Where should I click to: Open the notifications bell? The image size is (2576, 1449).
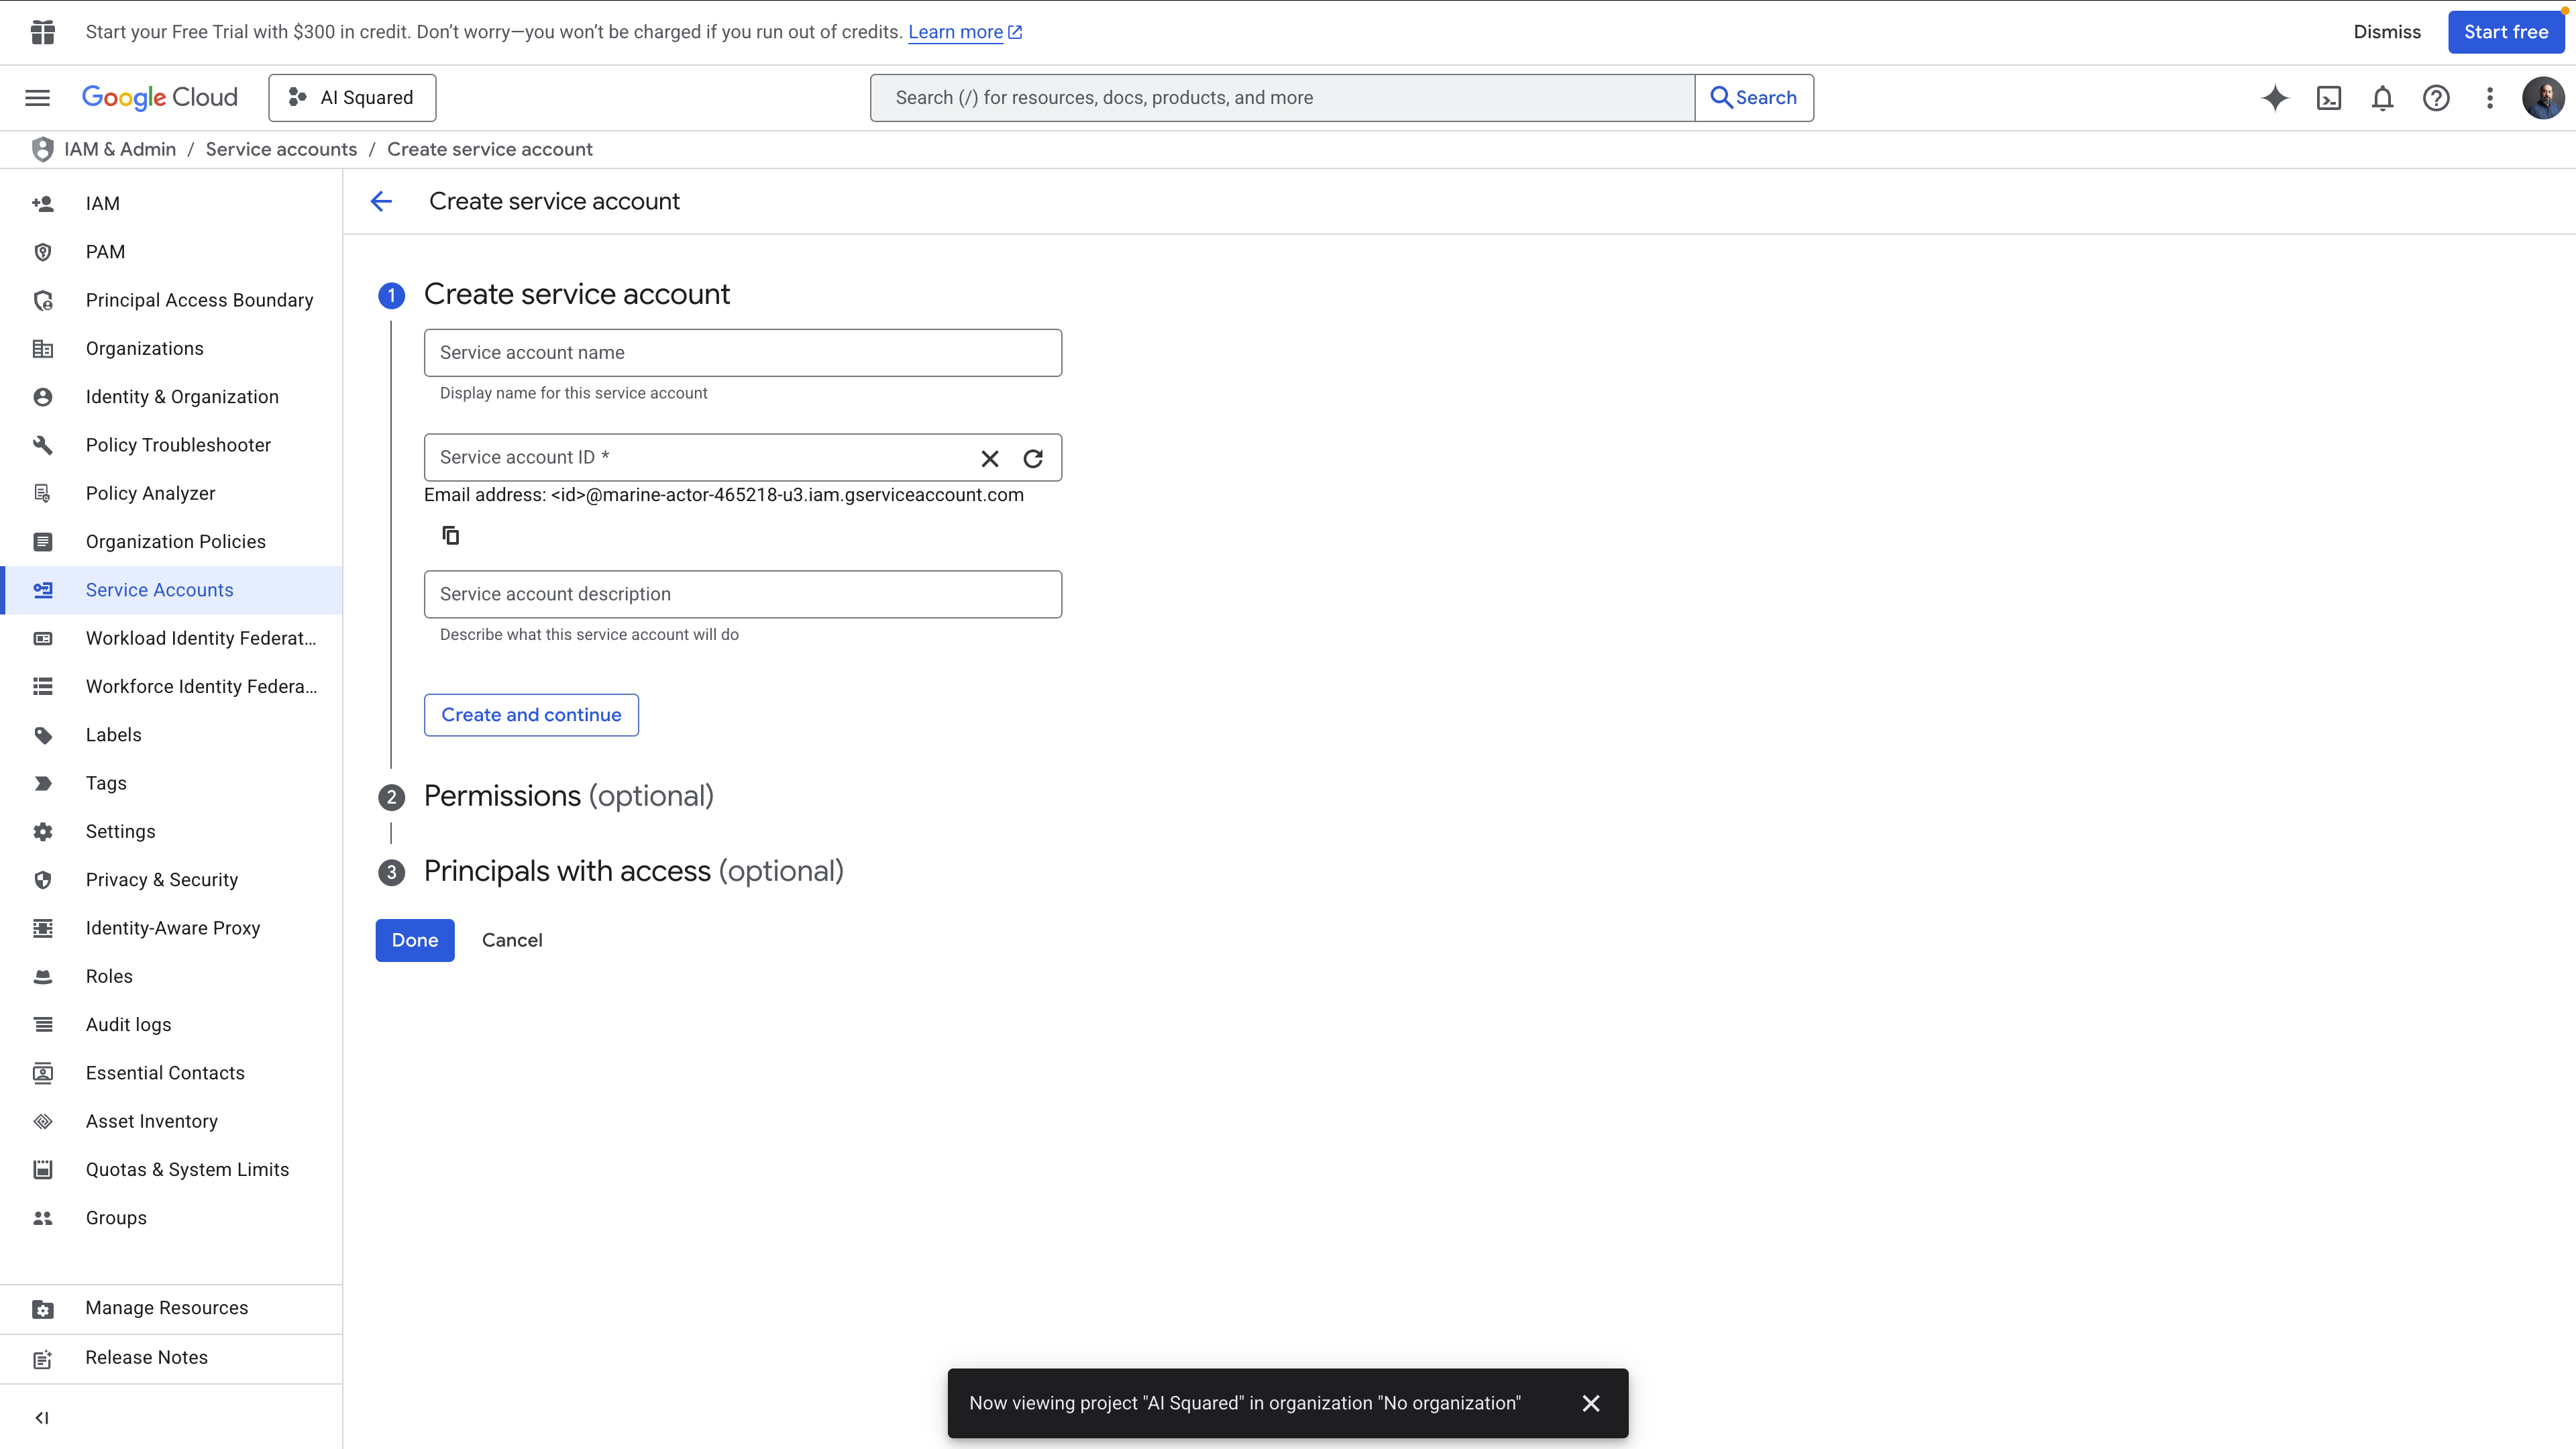[2383, 97]
